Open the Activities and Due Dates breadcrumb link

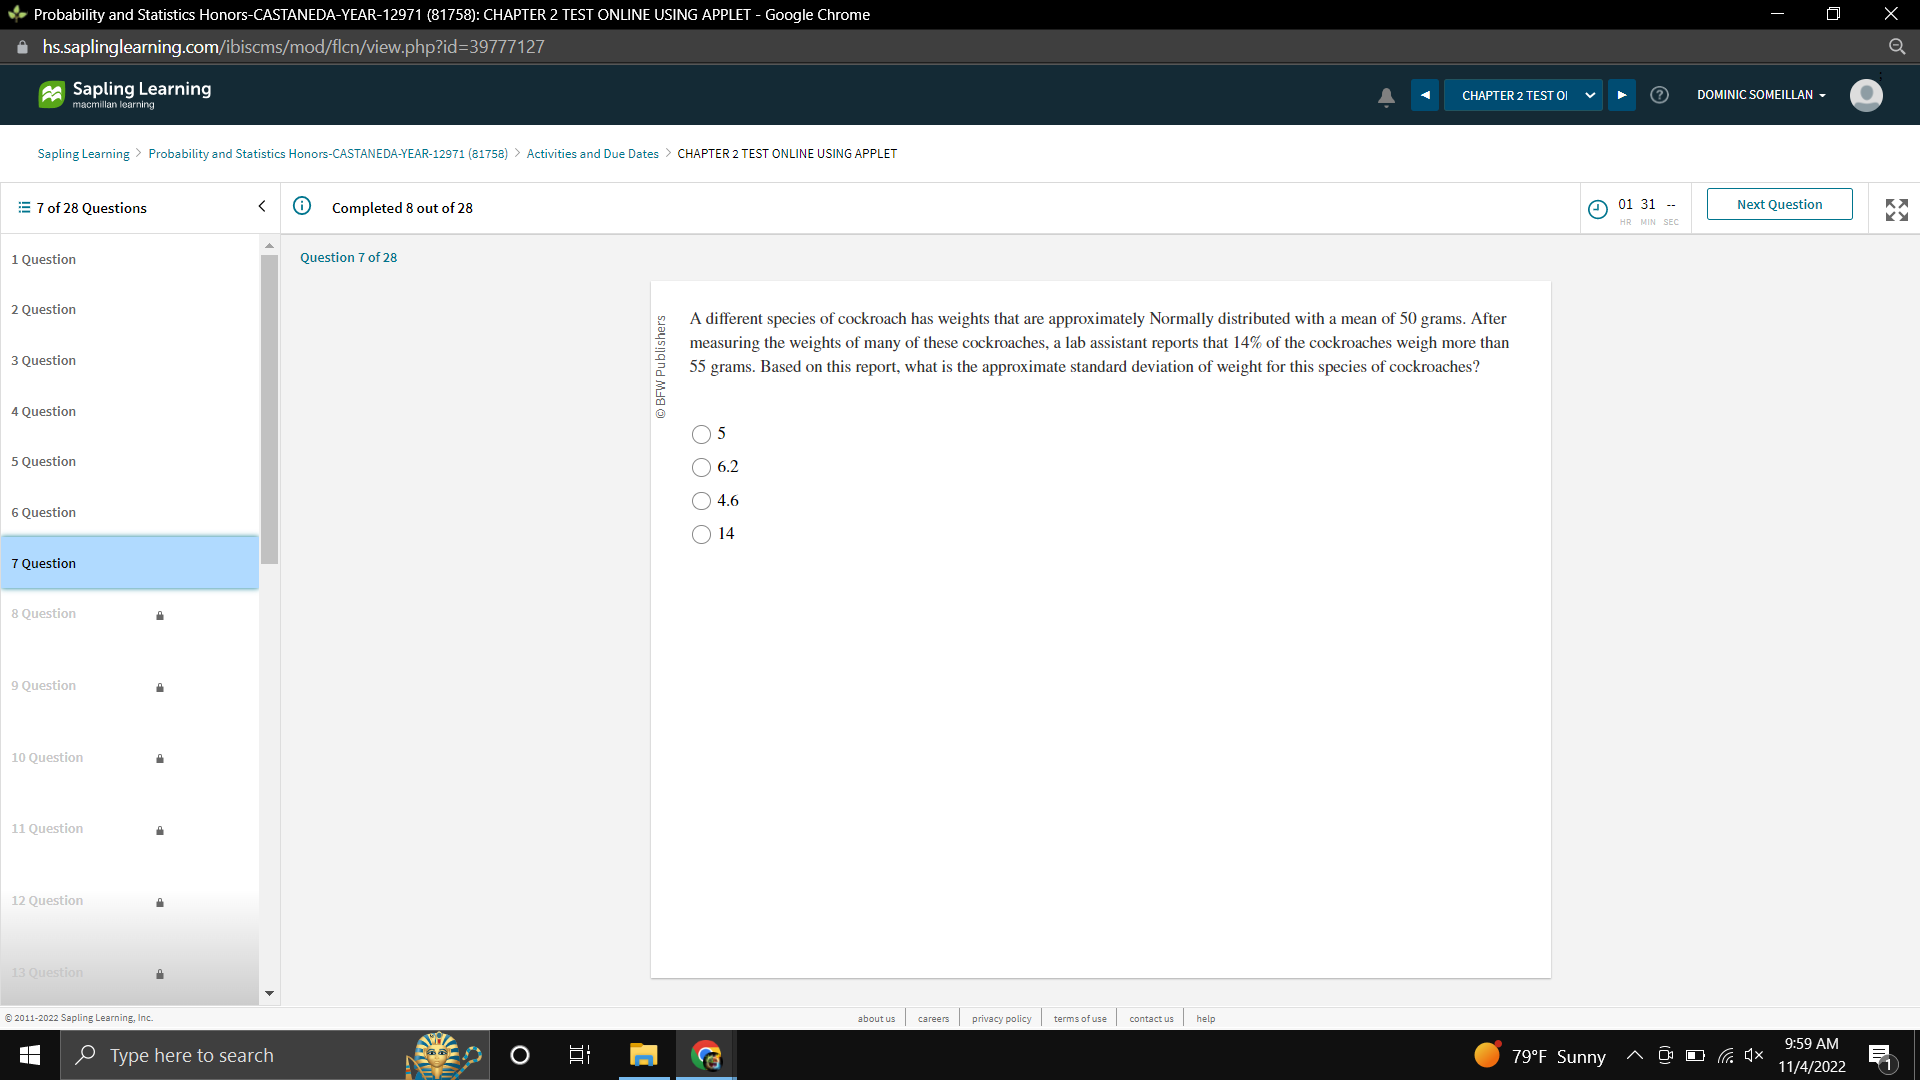pos(592,153)
